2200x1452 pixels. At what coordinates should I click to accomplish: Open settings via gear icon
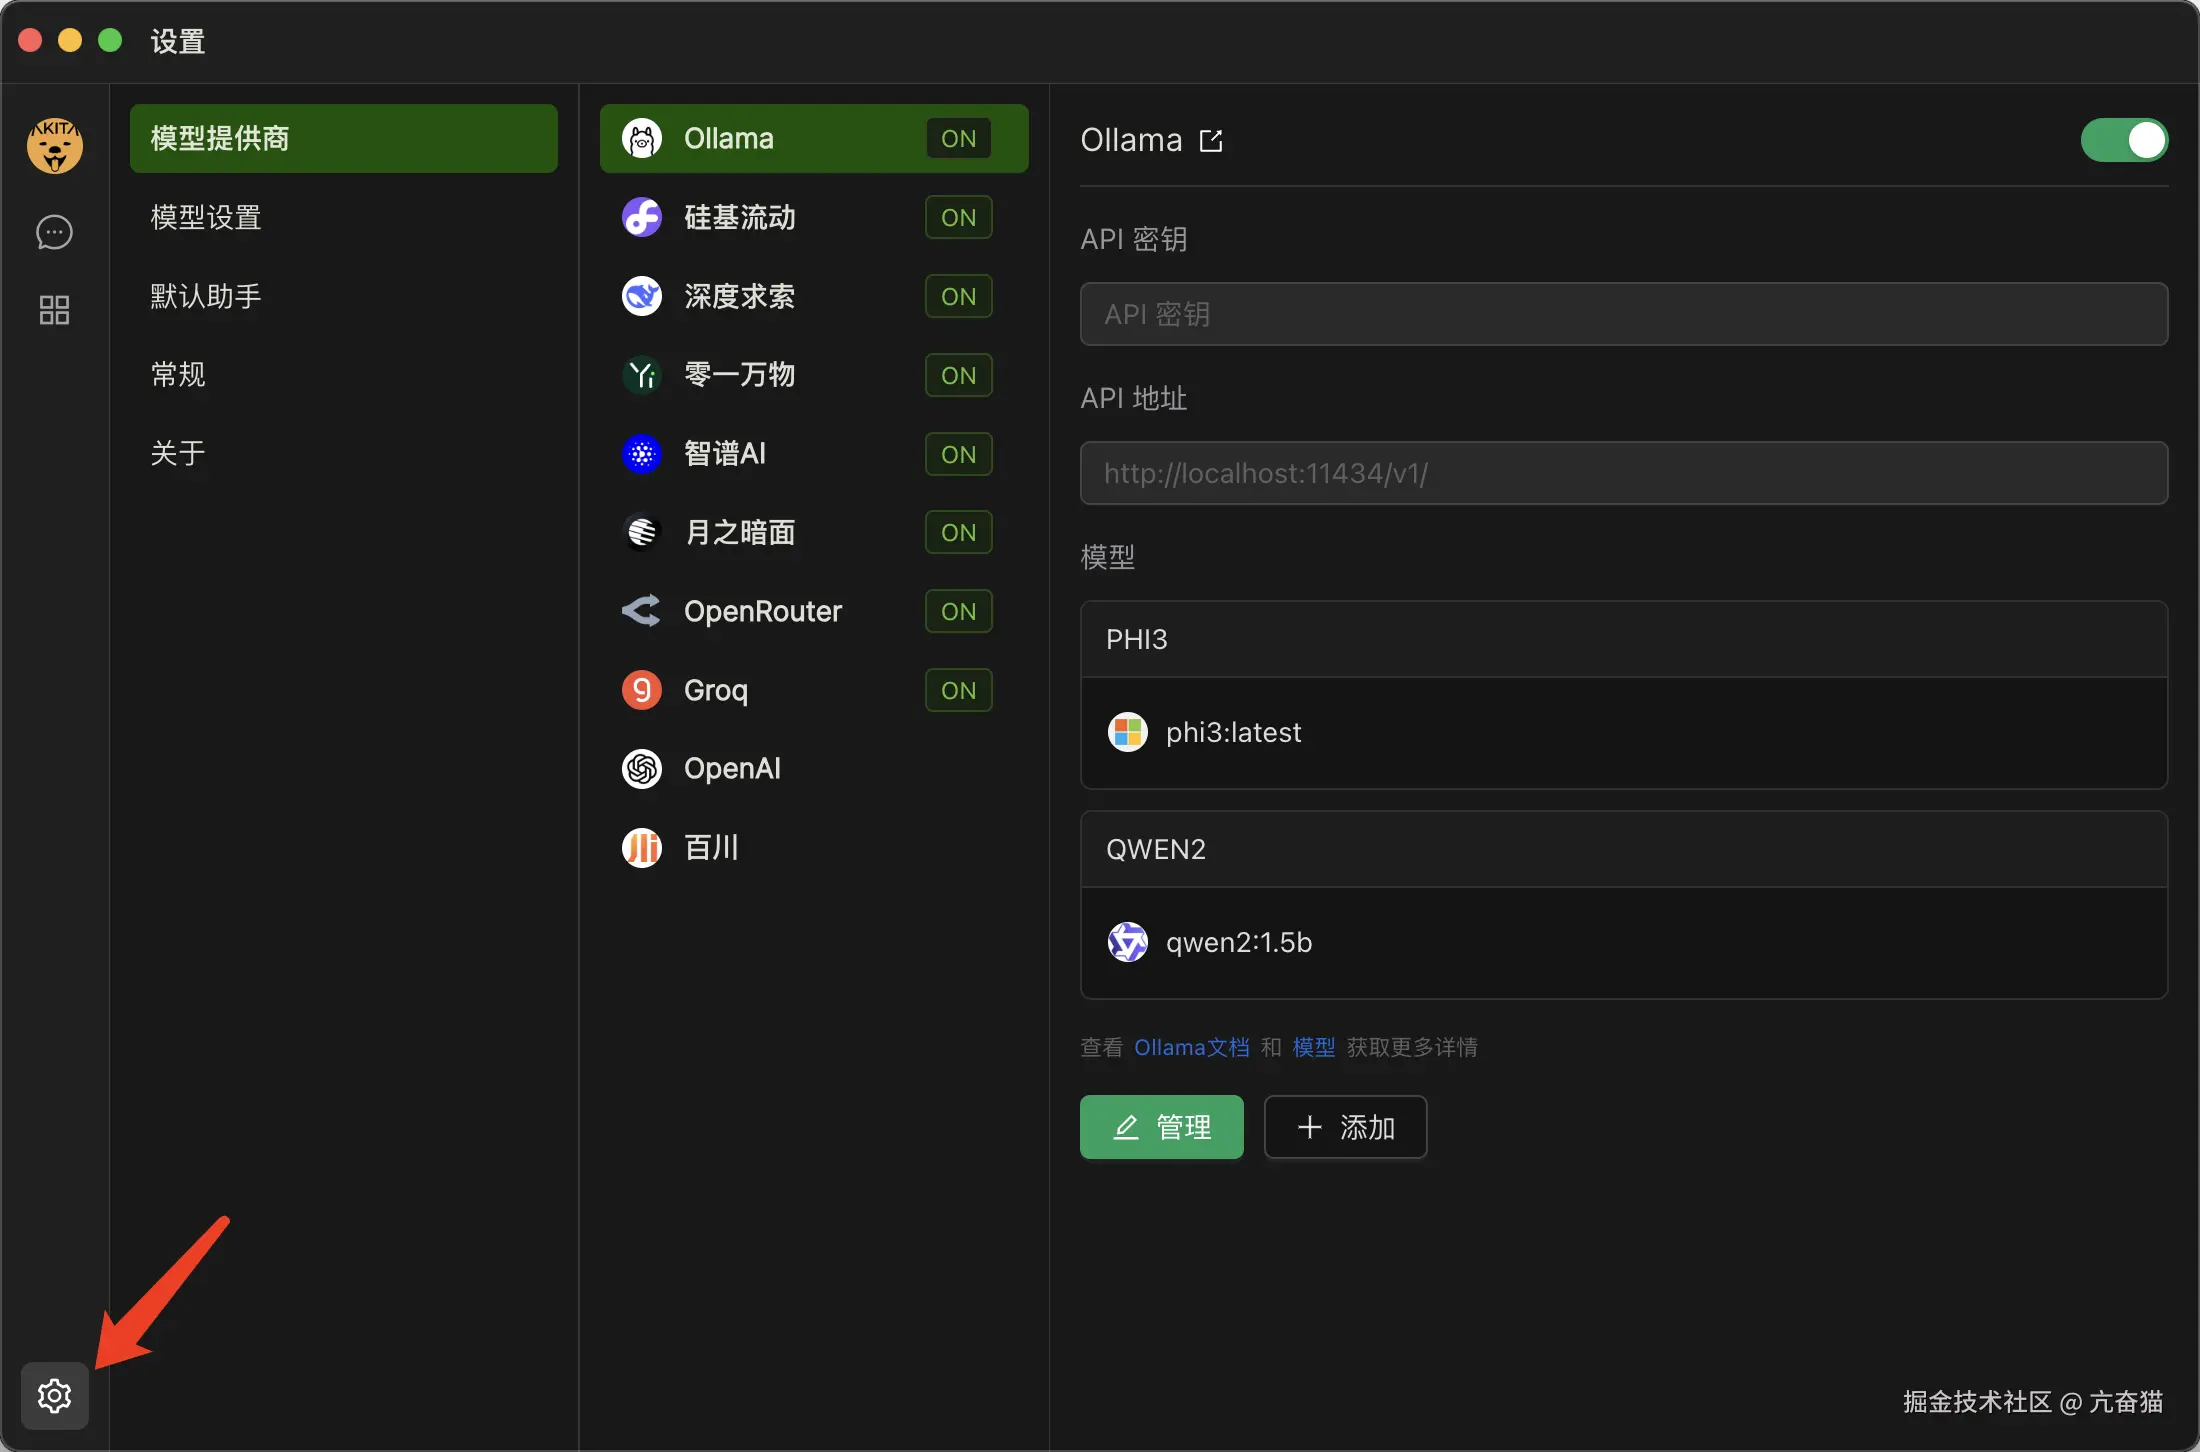click(x=54, y=1395)
